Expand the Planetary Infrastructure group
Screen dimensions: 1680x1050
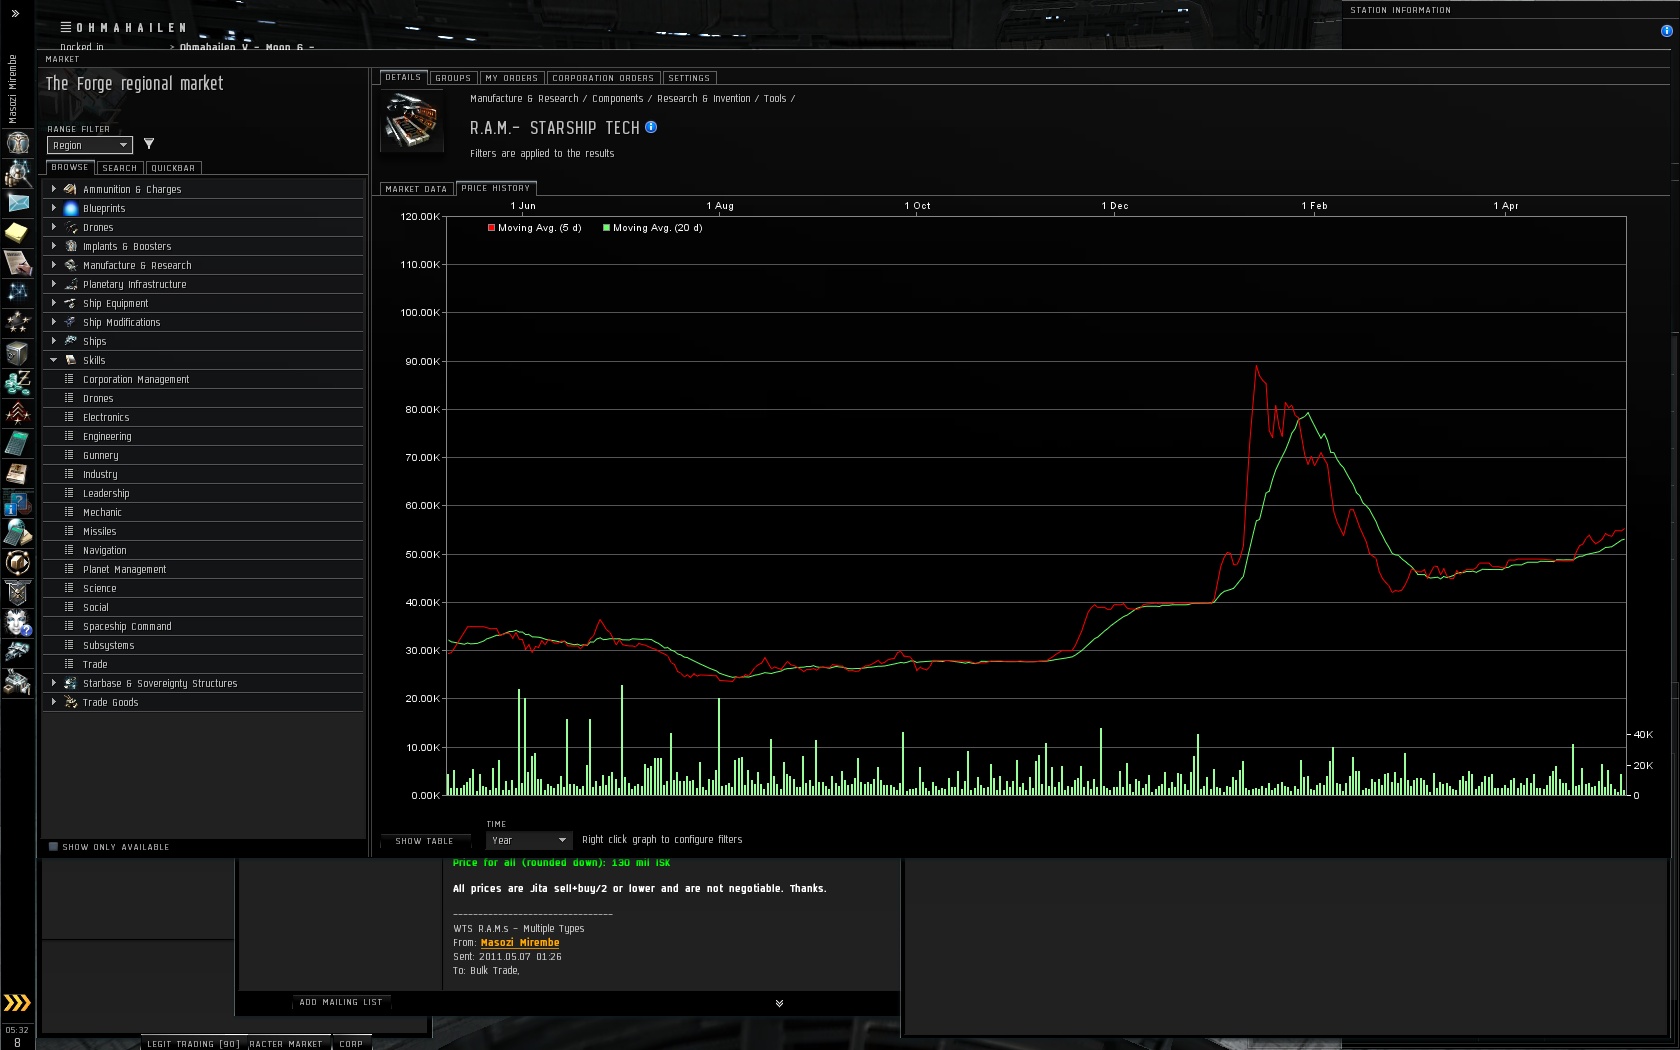click(54, 284)
